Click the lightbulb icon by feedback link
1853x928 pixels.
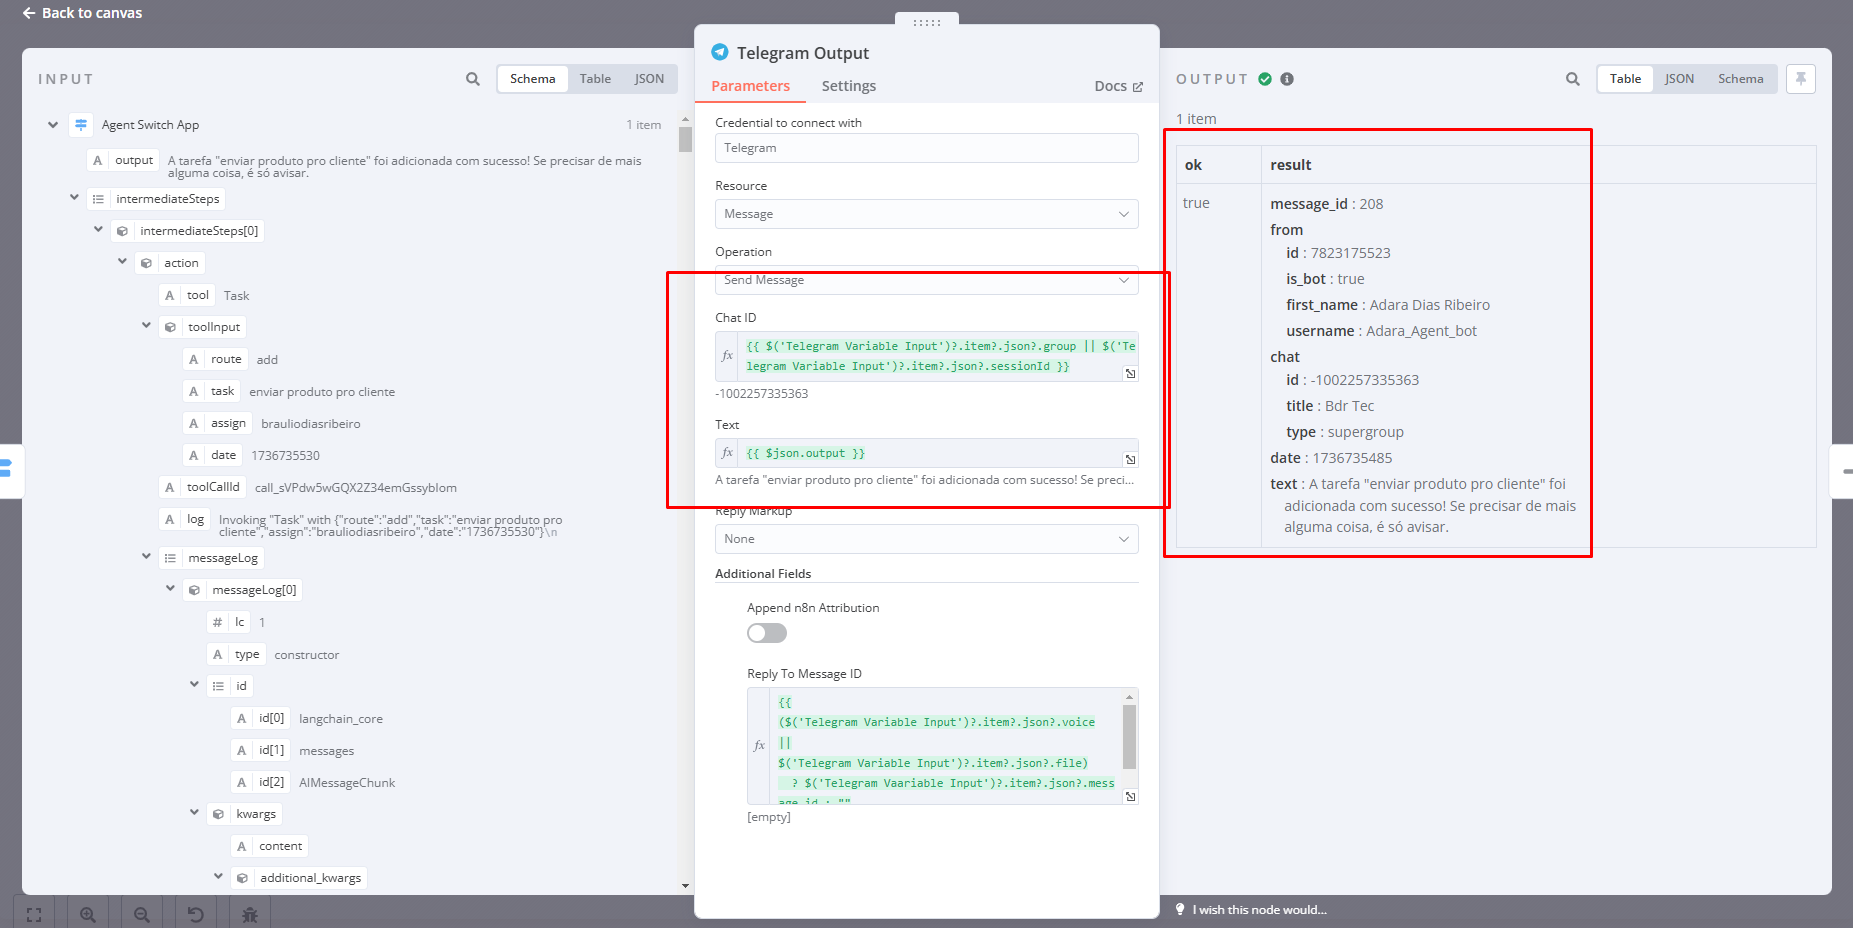point(1180,909)
